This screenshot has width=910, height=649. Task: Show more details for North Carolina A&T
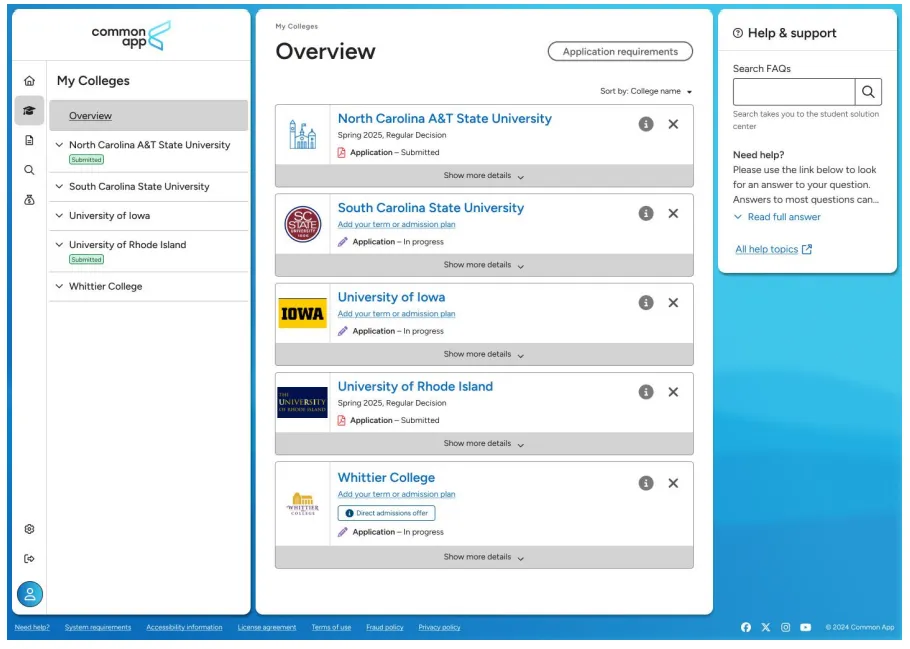click(484, 175)
